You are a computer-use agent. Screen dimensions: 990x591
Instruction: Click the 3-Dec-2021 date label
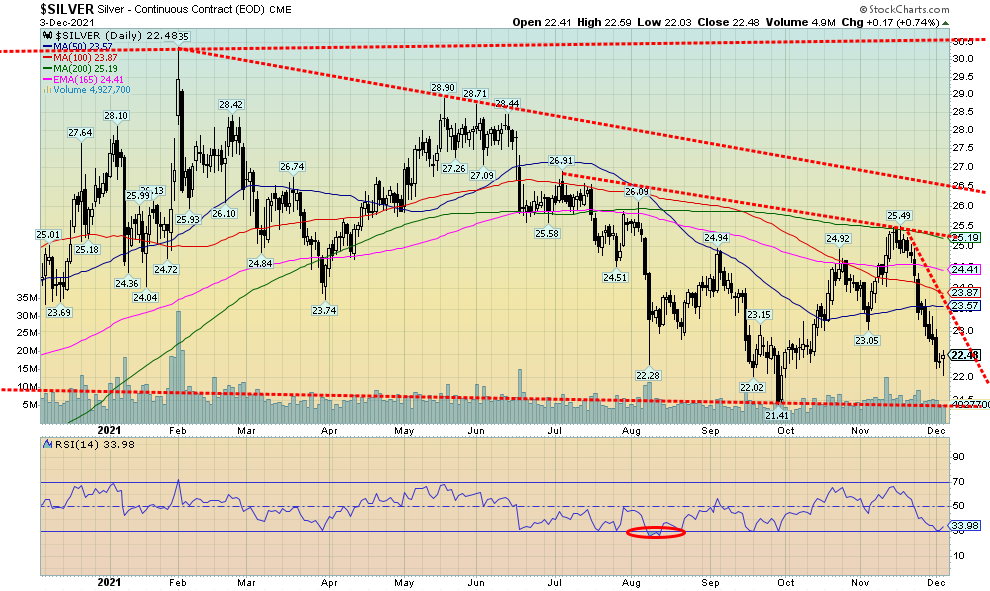pos(25,22)
